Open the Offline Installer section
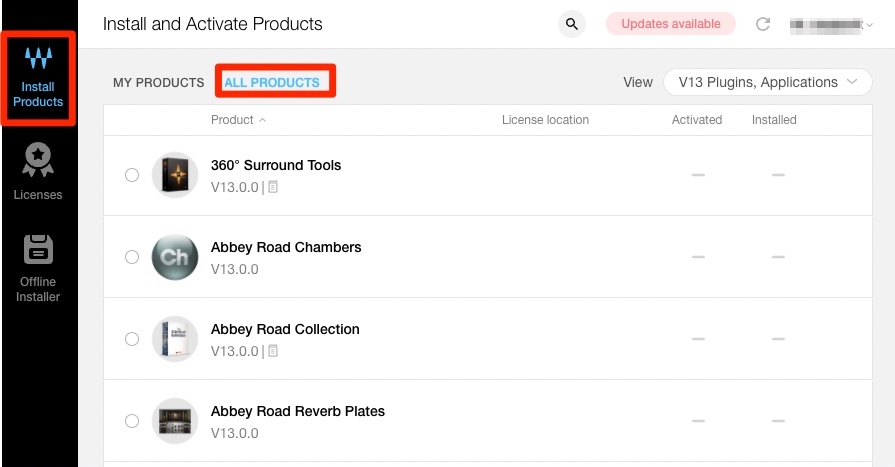 point(38,268)
